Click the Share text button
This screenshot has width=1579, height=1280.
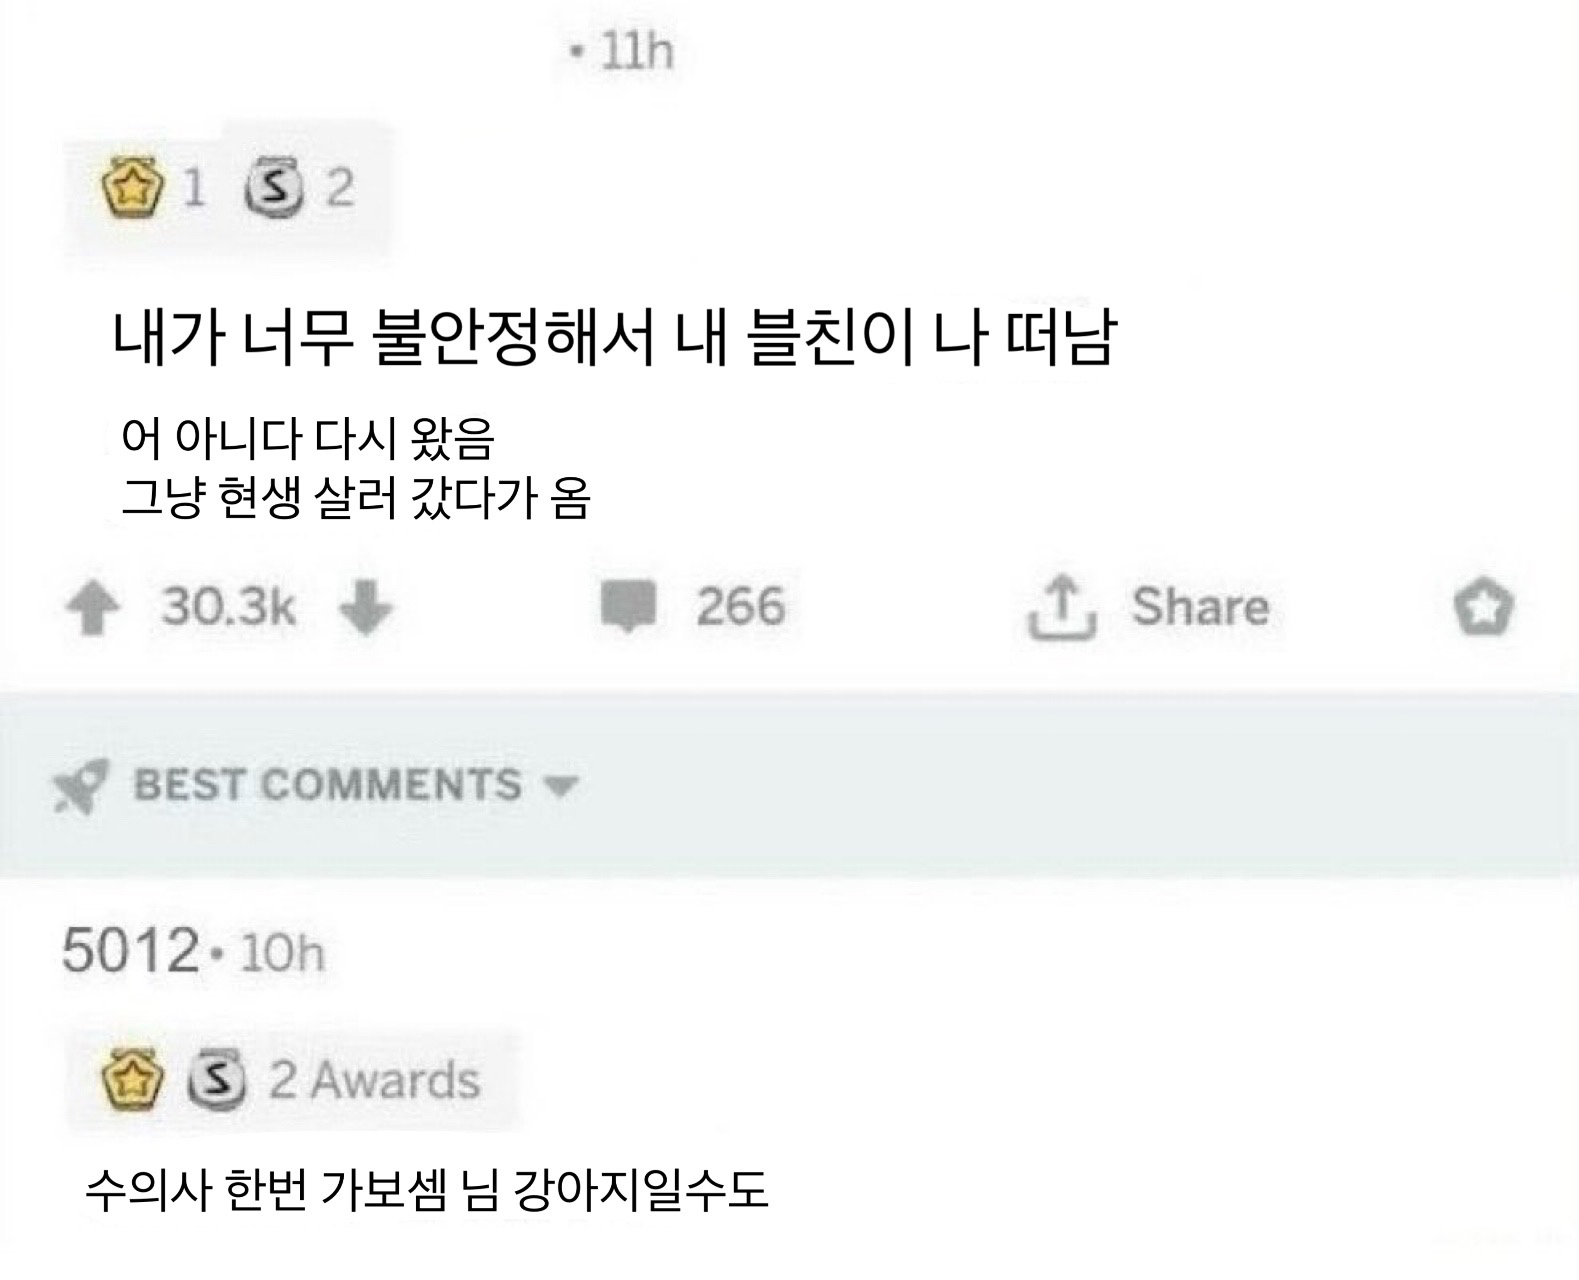pos(1200,607)
